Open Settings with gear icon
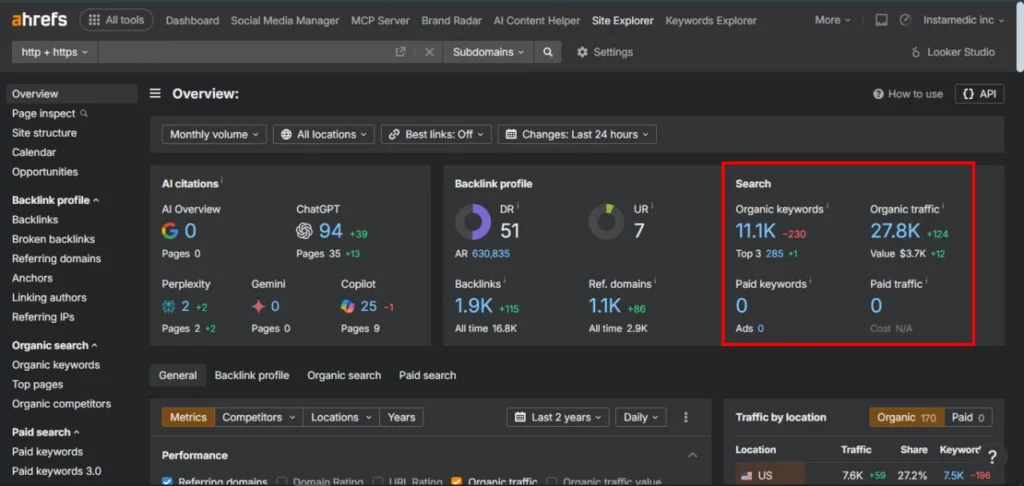Screen dimensions: 1024x486 (x=605, y=52)
